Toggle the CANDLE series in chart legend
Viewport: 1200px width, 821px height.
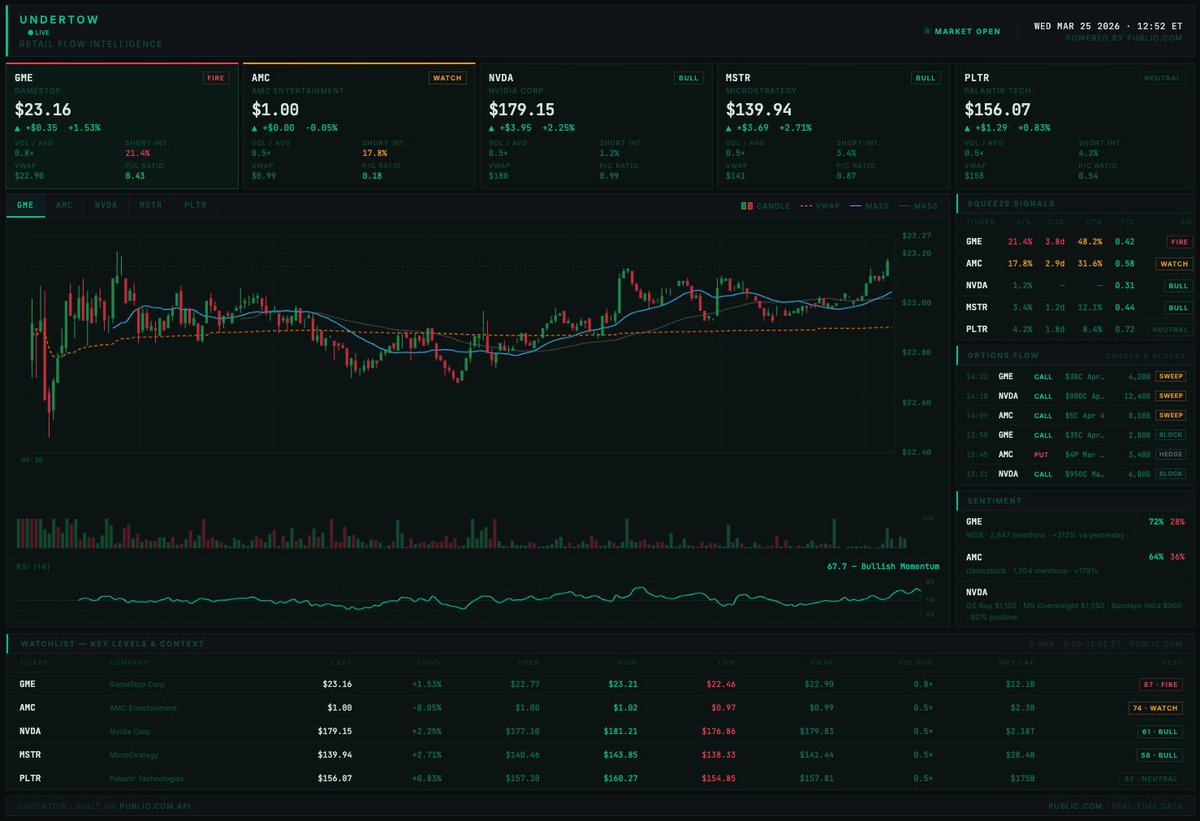click(765, 205)
